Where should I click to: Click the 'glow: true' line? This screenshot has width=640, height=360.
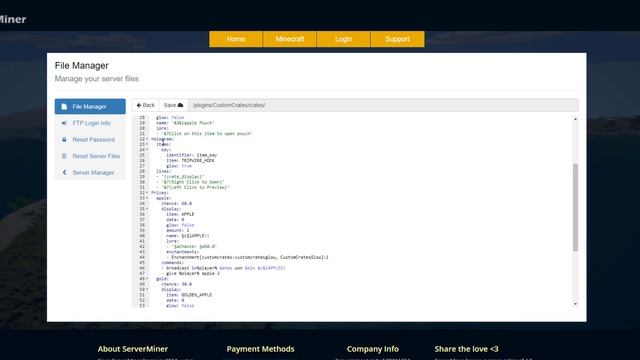[x=179, y=166]
